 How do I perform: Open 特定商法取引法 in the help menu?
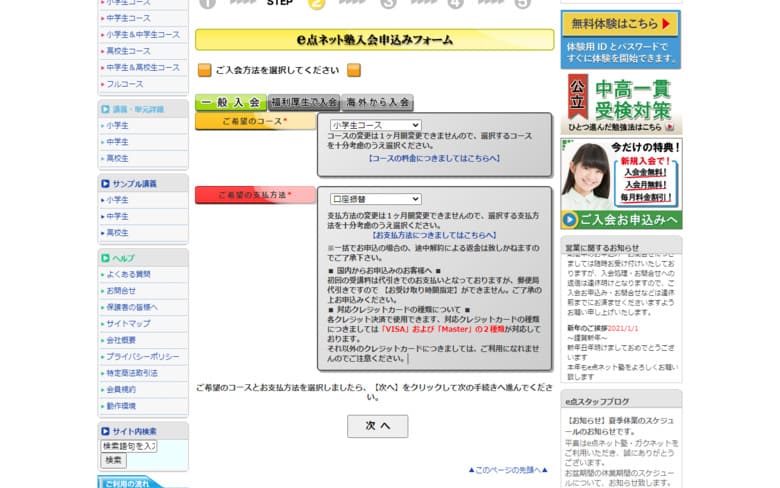tap(132, 373)
